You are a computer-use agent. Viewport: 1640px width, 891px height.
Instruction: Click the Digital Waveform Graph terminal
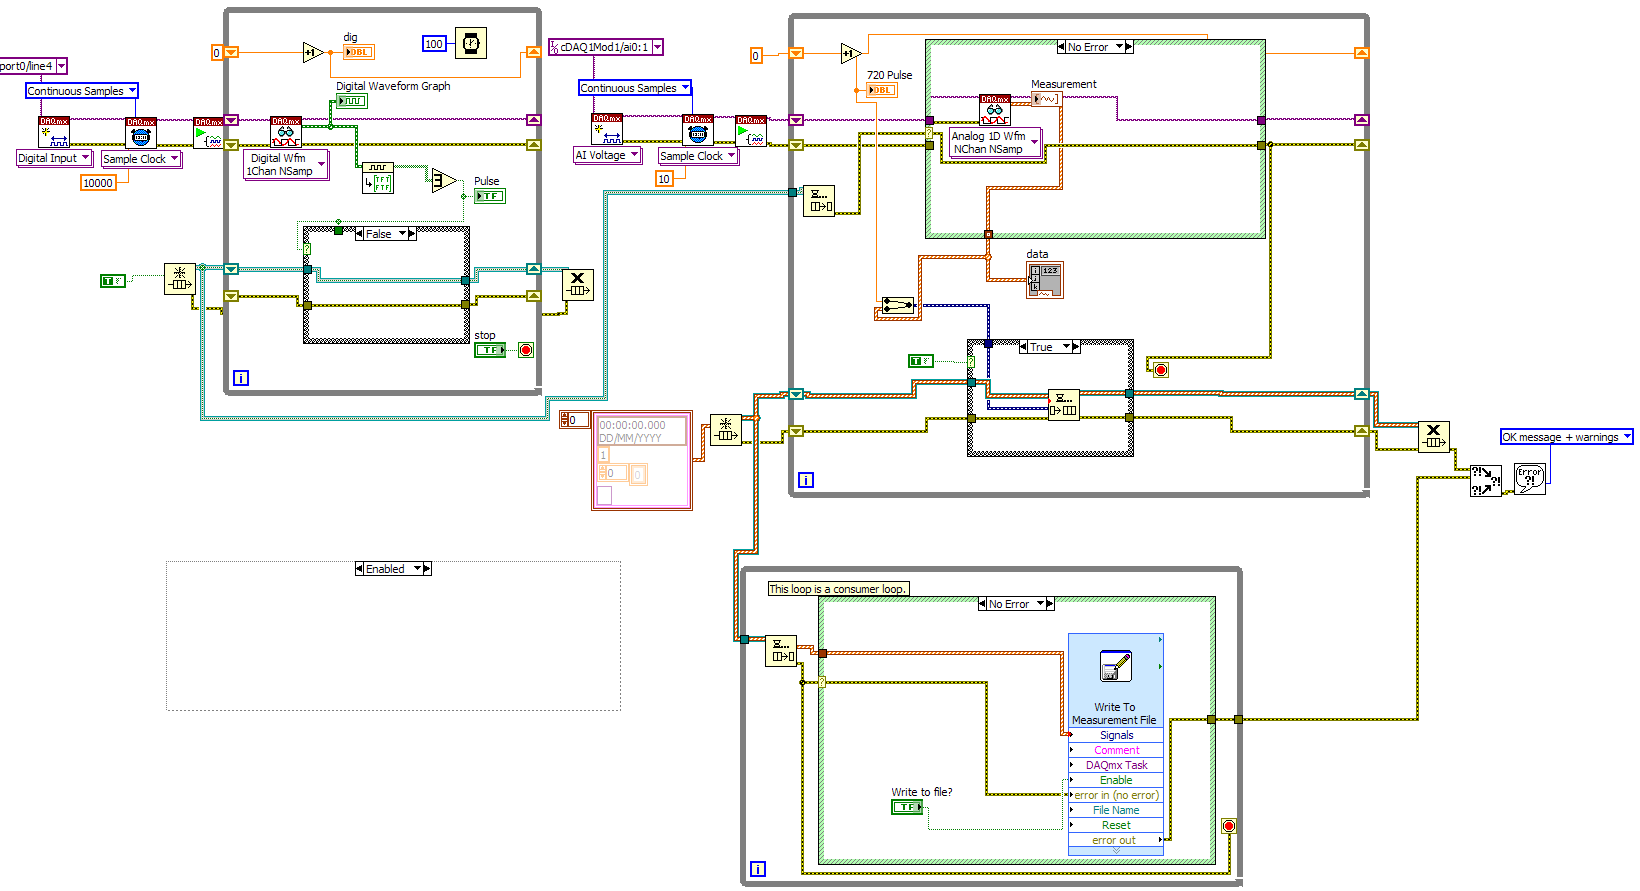(x=352, y=101)
